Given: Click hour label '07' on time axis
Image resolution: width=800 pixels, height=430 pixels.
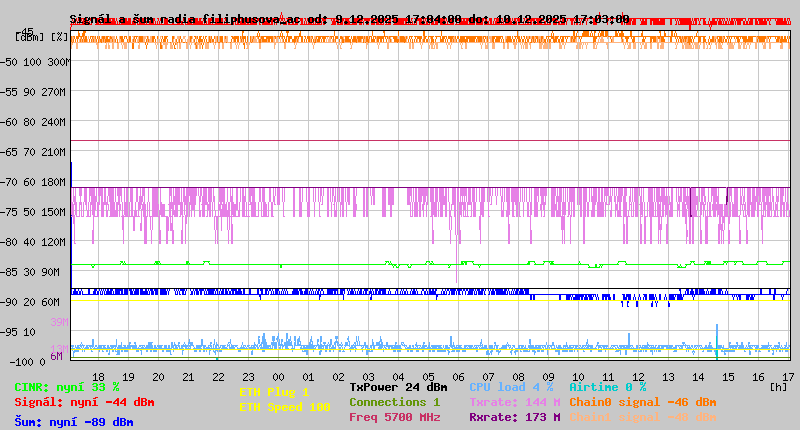Looking at the screenshot, I should coord(488,377).
